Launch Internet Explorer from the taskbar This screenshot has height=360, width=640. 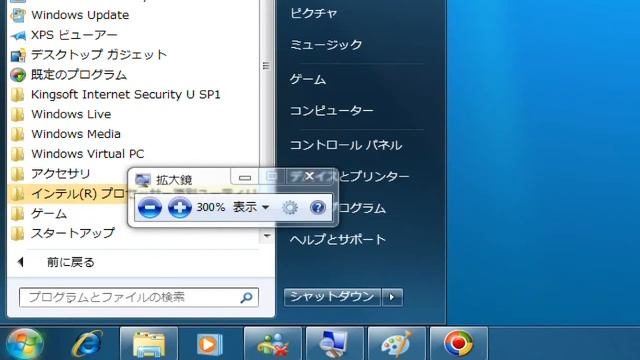(87, 344)
